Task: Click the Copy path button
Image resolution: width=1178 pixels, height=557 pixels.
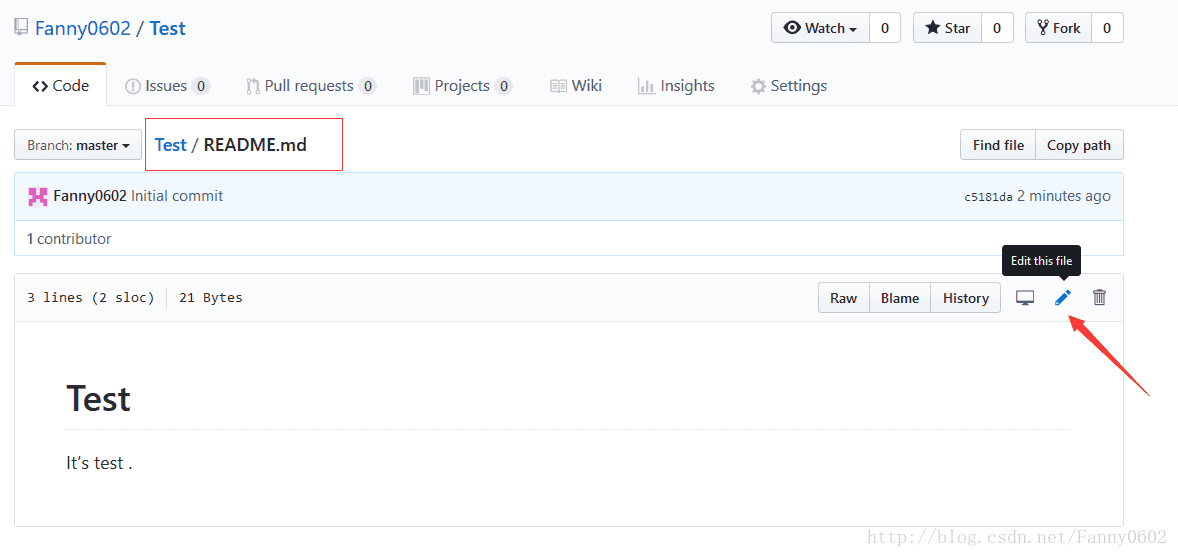Action: click(1079, 145)
